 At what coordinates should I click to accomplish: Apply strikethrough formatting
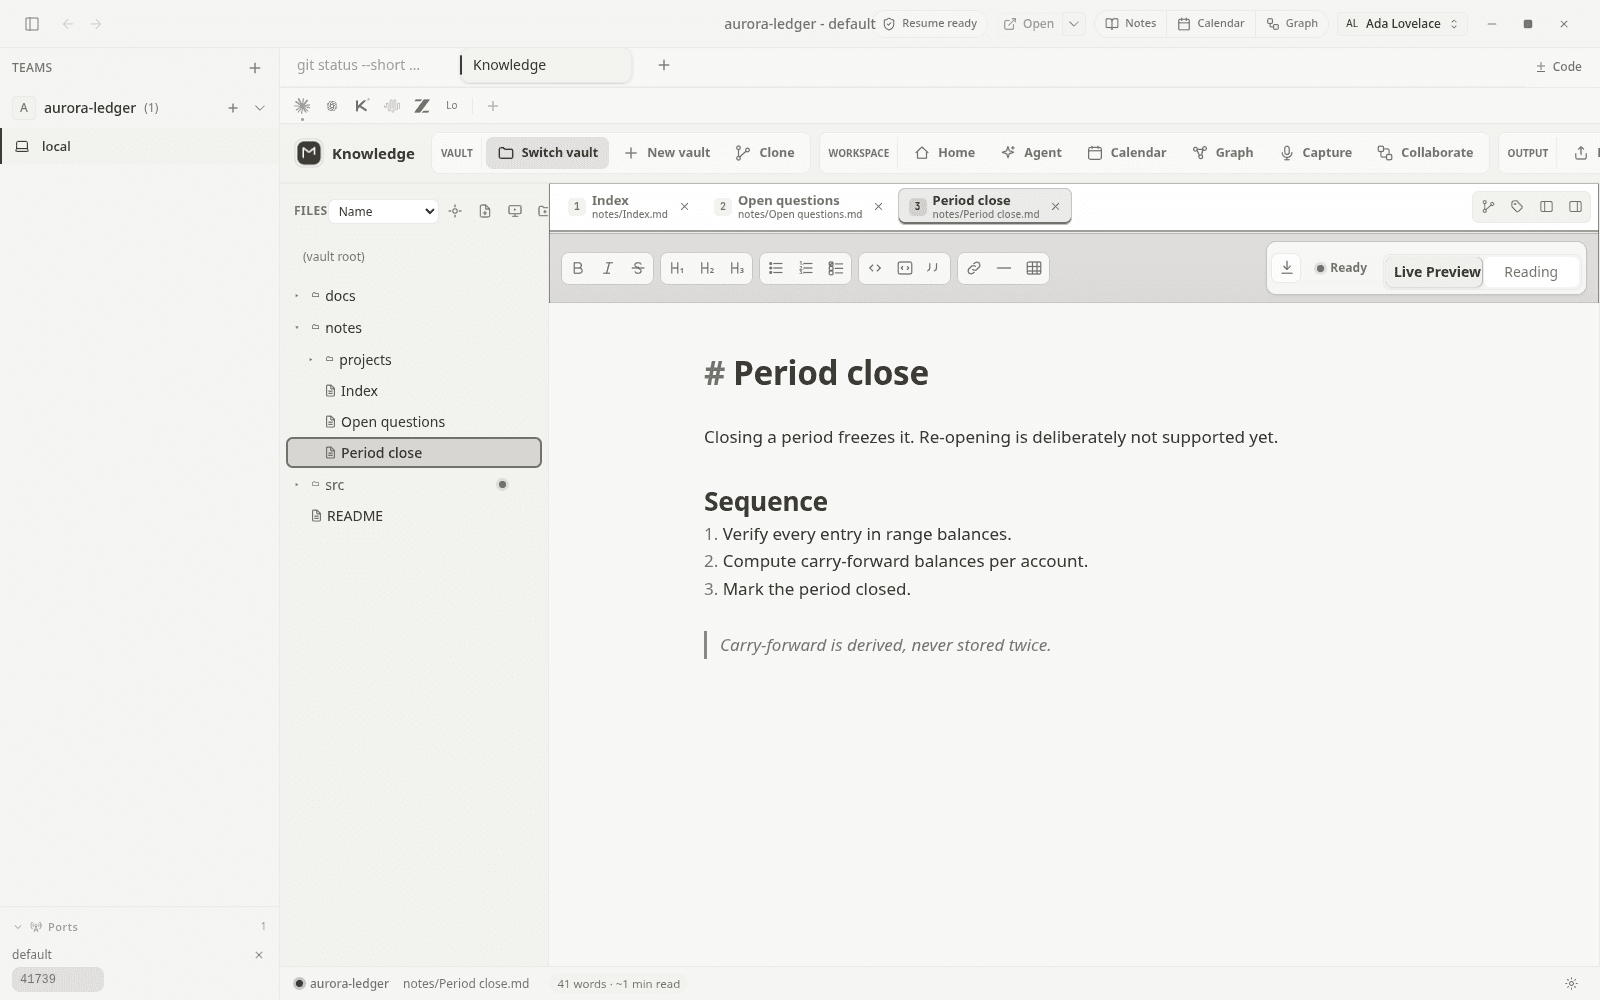(638, 268)
